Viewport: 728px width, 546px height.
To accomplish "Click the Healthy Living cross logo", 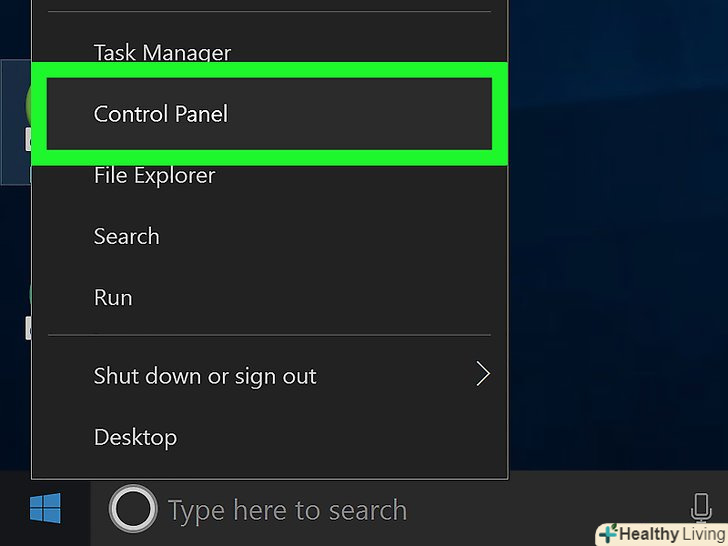I will [x=609, y=533].
